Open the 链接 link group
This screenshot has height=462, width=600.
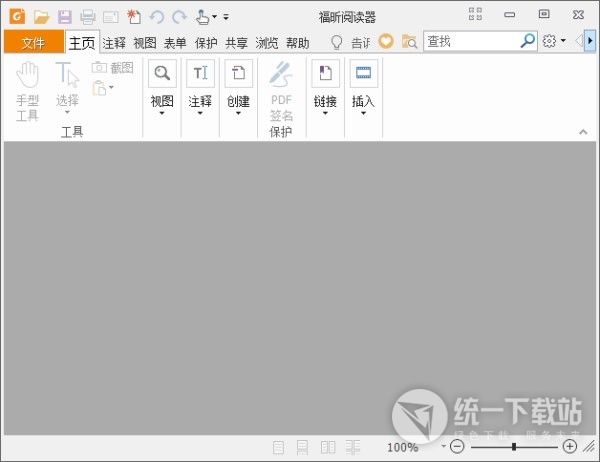[x=325, y=88]
